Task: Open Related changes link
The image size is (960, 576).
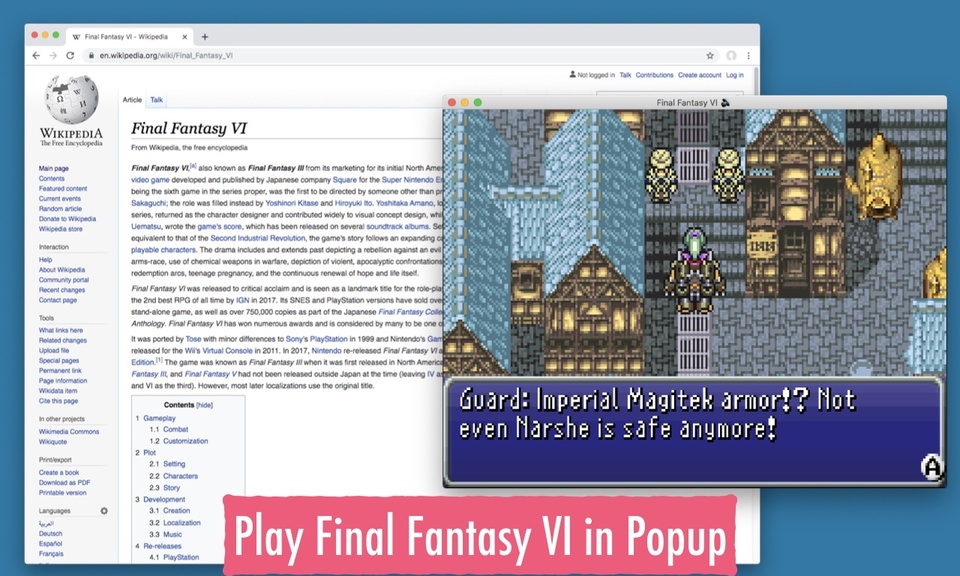Action: click(62, 340)
